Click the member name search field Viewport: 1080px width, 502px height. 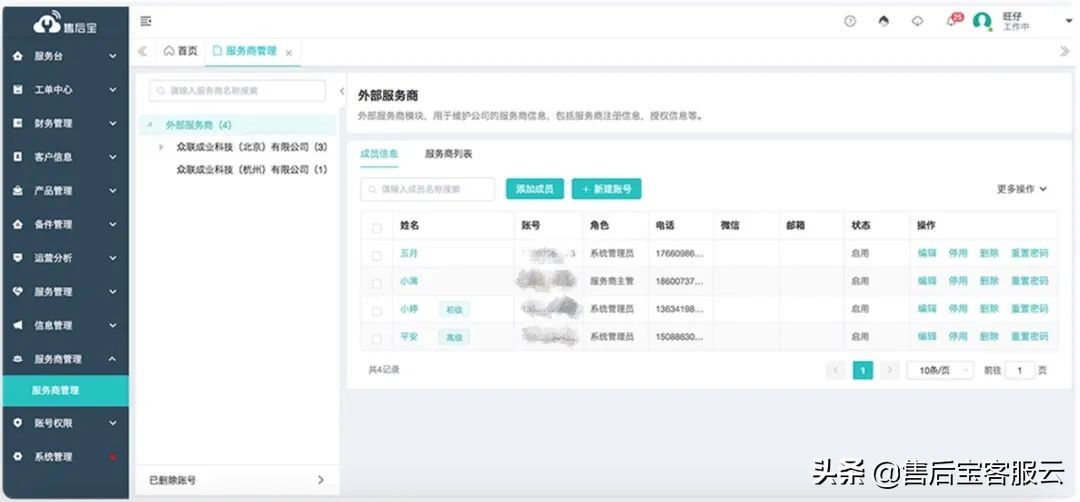(x=427, y=189)
